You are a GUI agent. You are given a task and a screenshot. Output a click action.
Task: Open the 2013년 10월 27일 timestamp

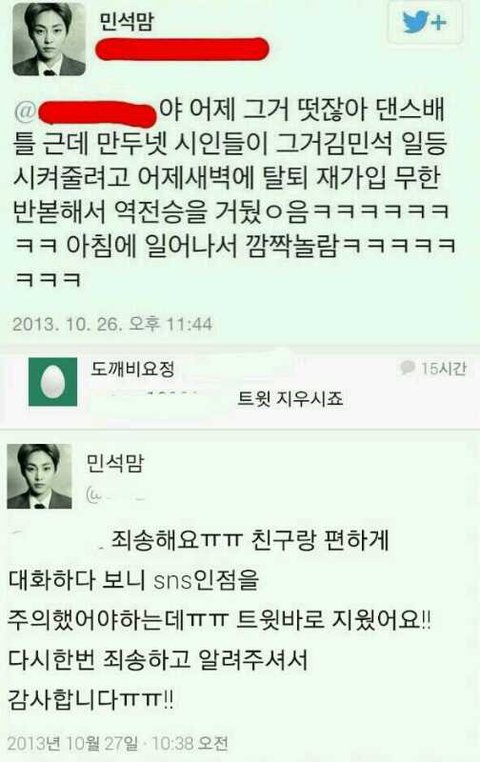(118, 744)
